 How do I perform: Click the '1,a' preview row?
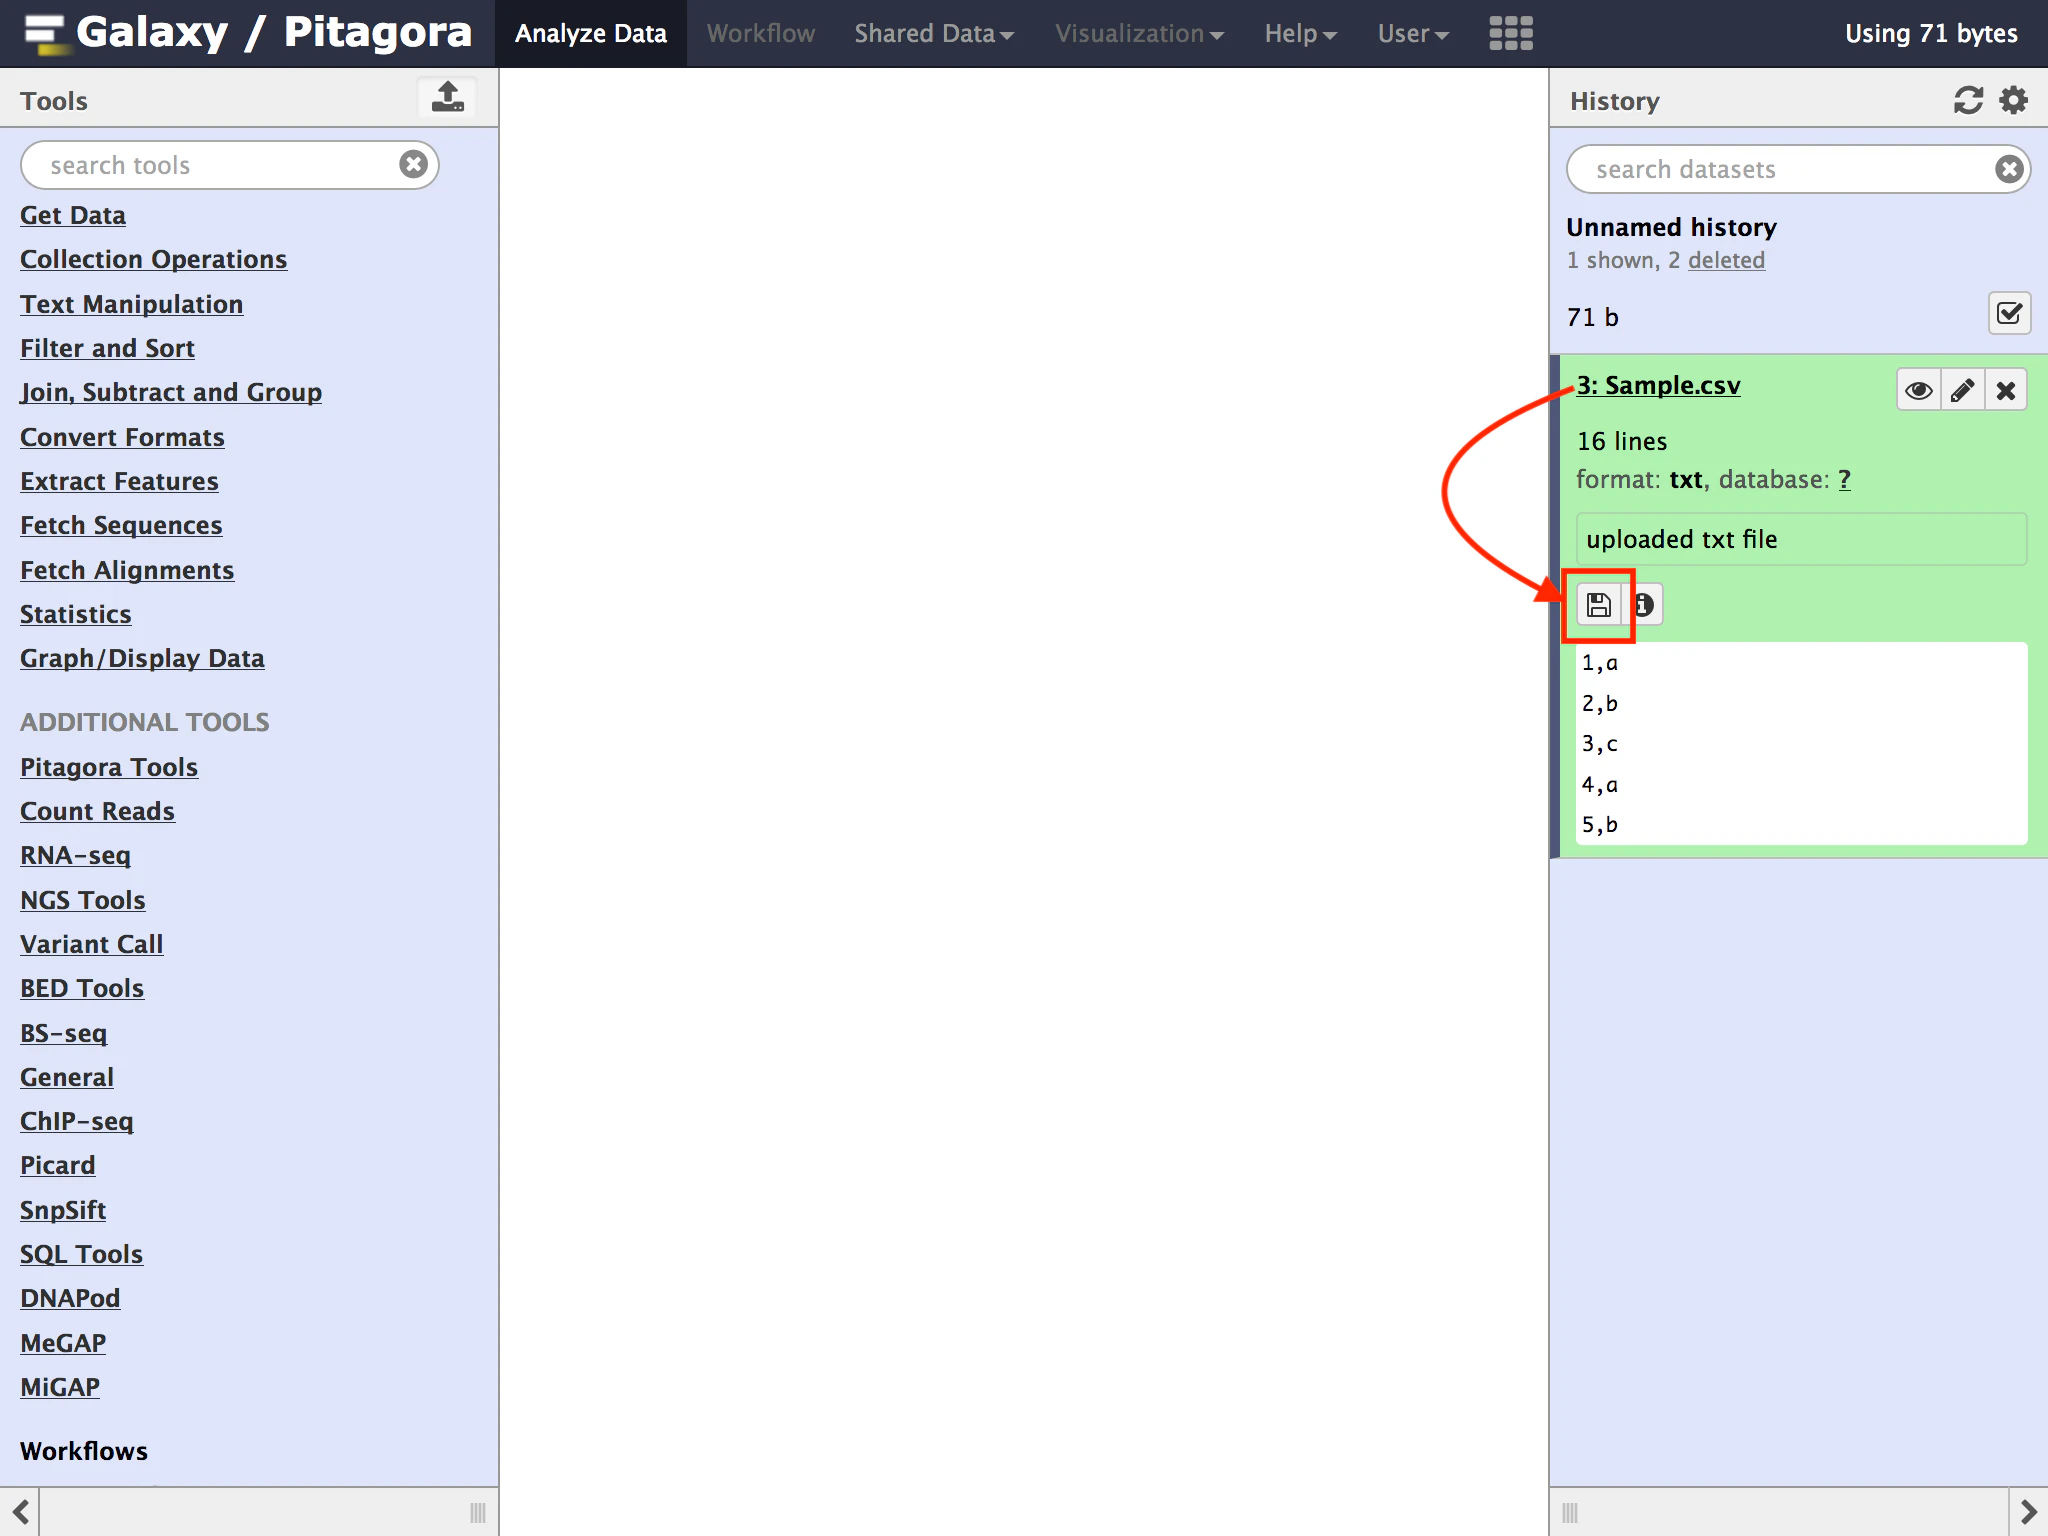1599,663
